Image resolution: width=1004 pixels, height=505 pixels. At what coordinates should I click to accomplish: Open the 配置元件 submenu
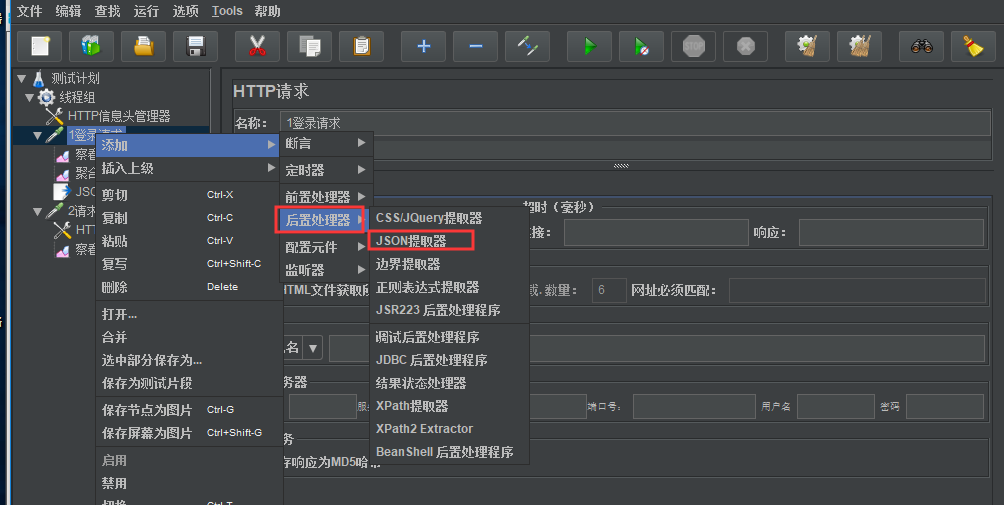point(325,247)
